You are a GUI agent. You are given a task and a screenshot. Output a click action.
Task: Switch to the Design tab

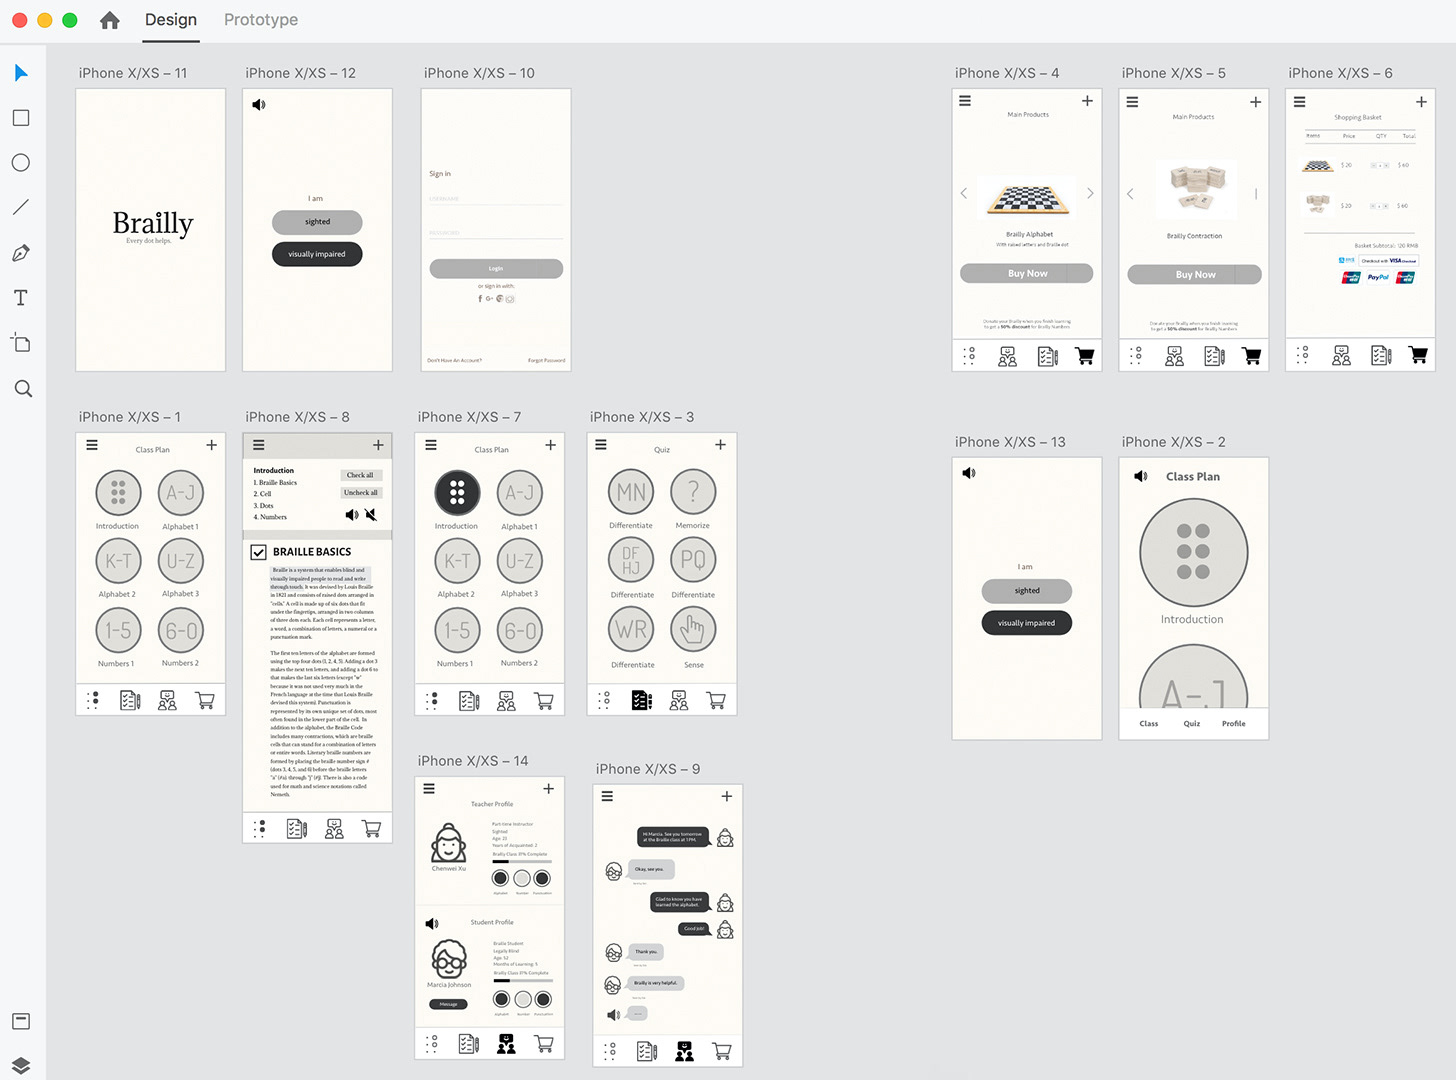[x=171, y=20]
